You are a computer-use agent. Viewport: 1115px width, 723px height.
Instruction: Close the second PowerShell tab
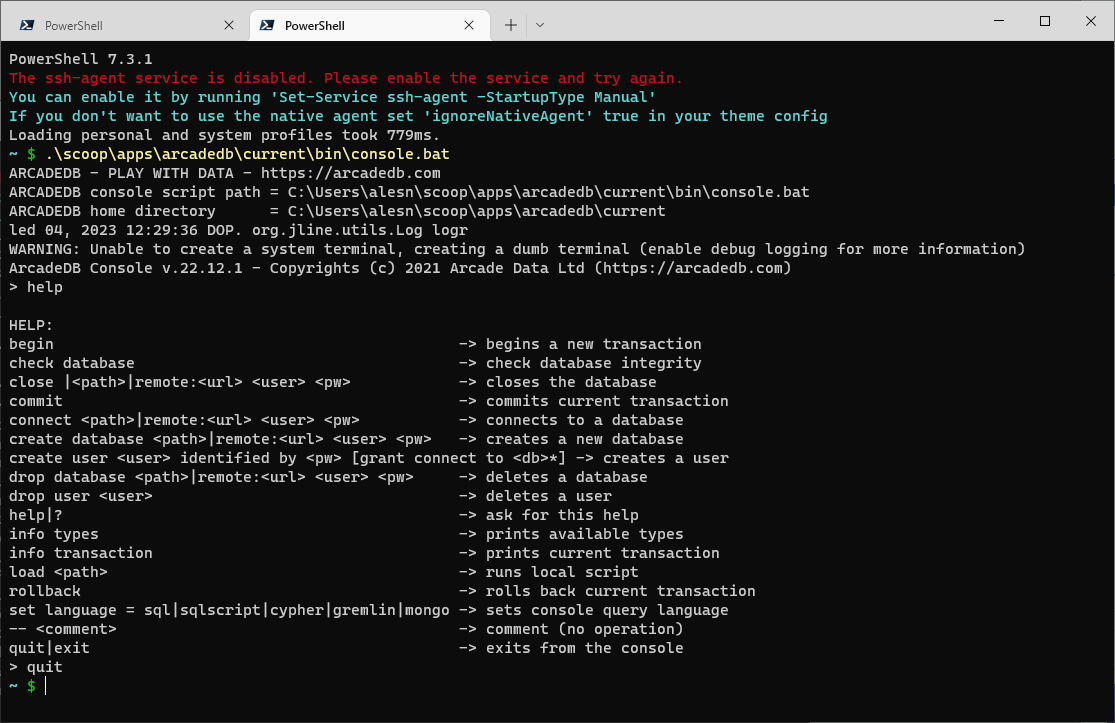click(469, 25)
